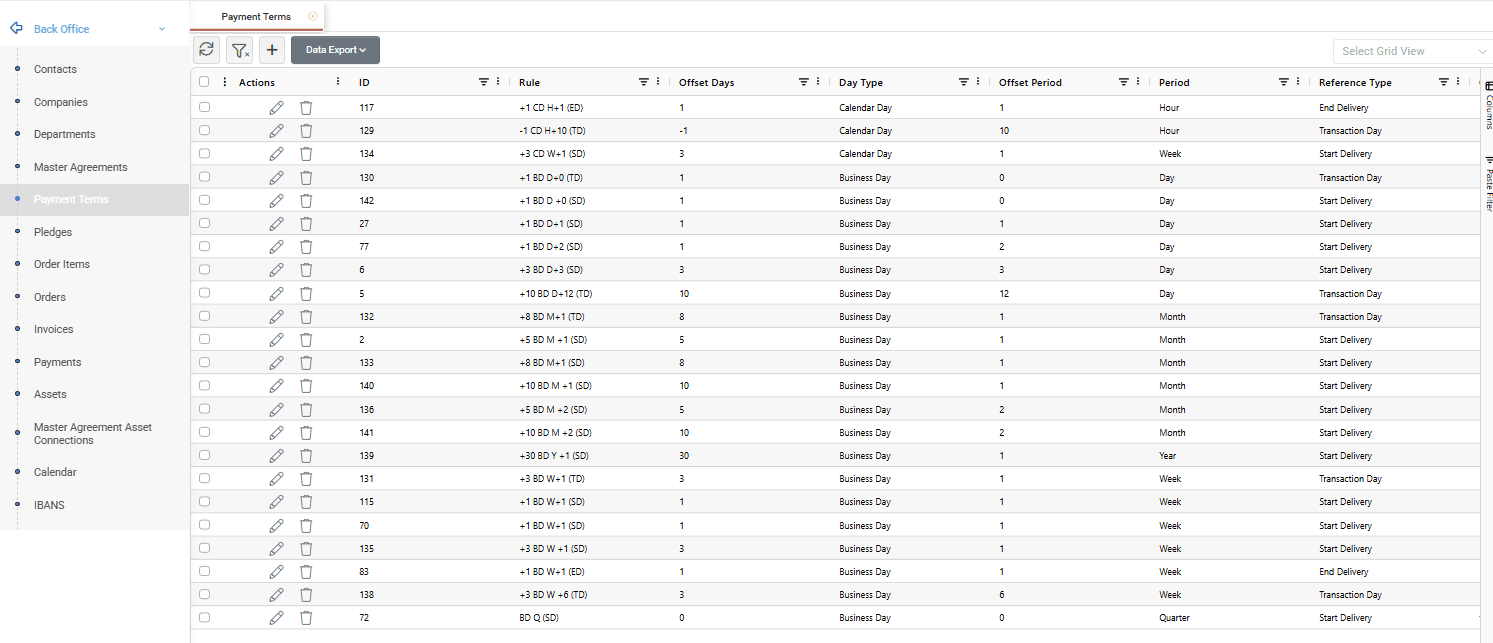Edit payment term ID 117
Image resolution: width=1493 pixels, height=643 pixels.
277,108
